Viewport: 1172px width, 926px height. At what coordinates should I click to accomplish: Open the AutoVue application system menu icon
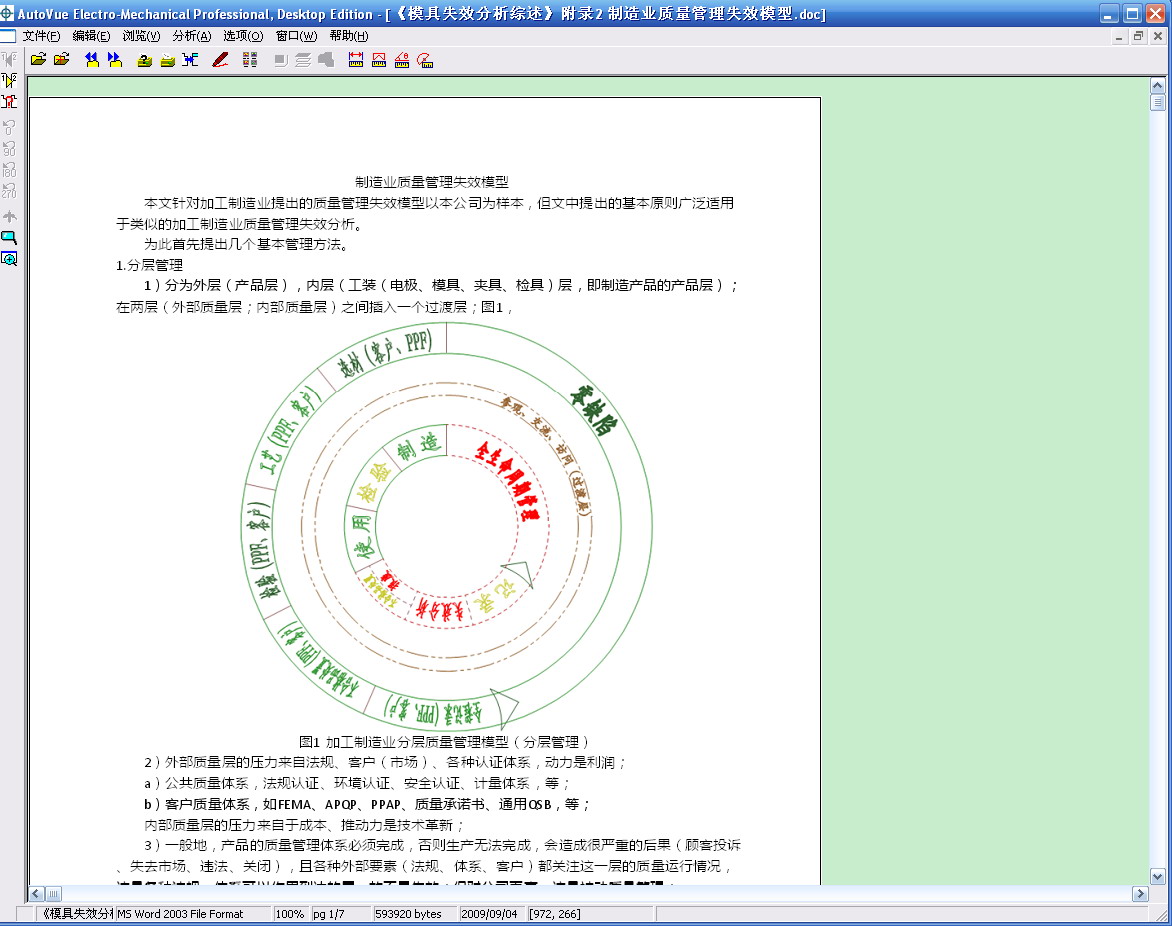pos(7,13)
